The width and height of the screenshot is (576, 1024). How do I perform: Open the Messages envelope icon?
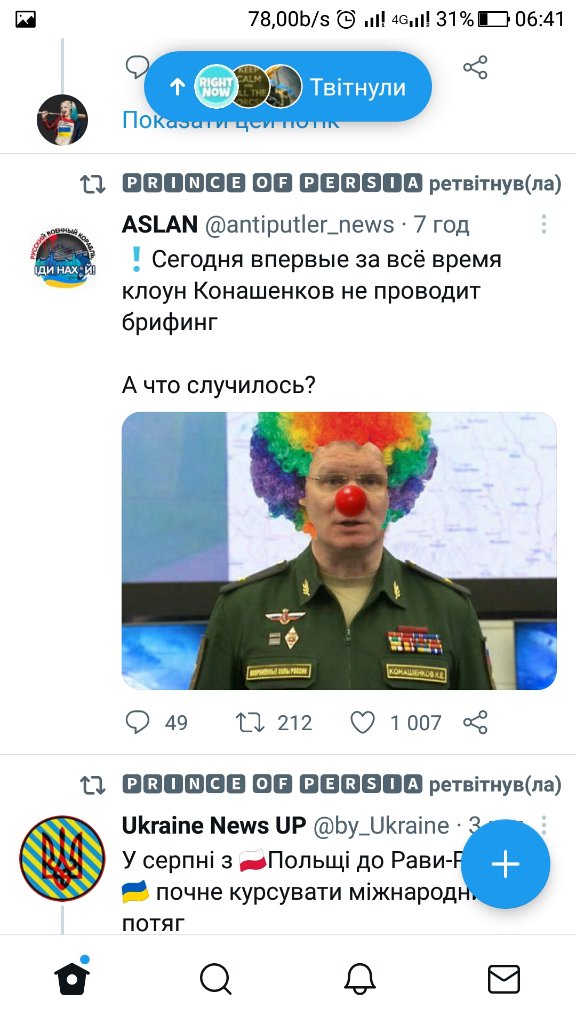tap(504, 980)
